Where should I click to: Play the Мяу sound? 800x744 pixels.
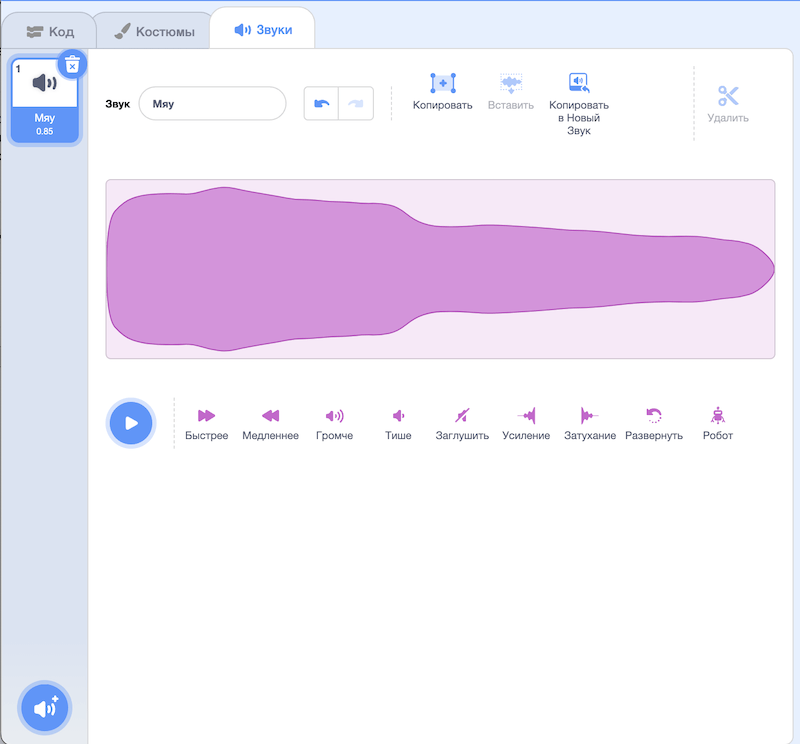pyautogui.click(x=131, y=423)
